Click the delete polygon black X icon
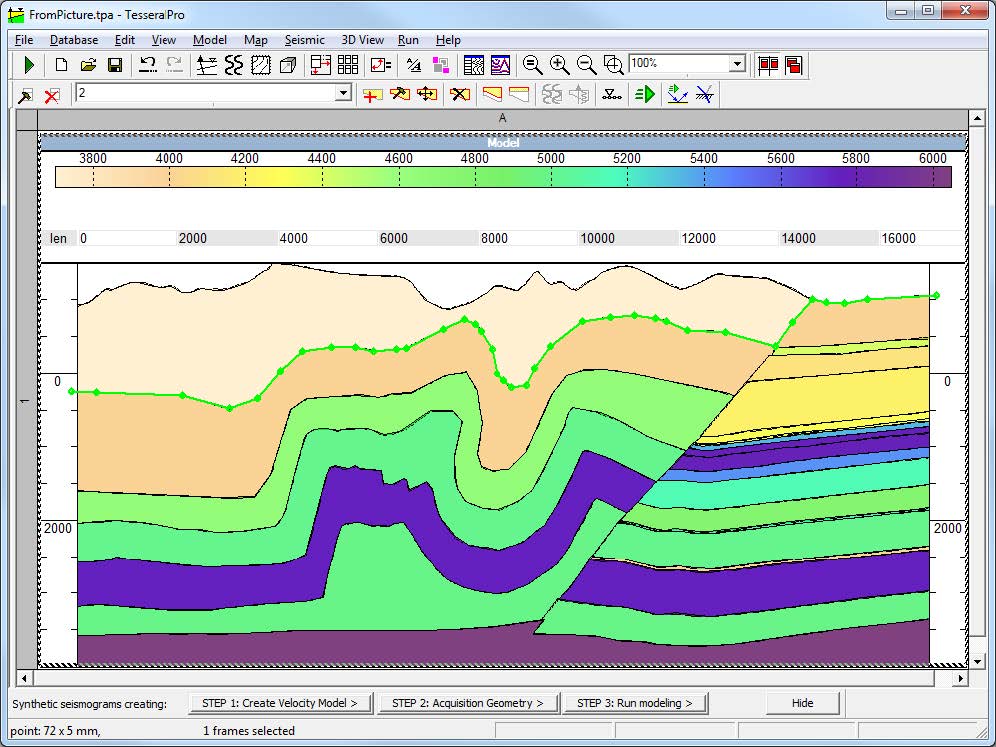 [459, 94]
